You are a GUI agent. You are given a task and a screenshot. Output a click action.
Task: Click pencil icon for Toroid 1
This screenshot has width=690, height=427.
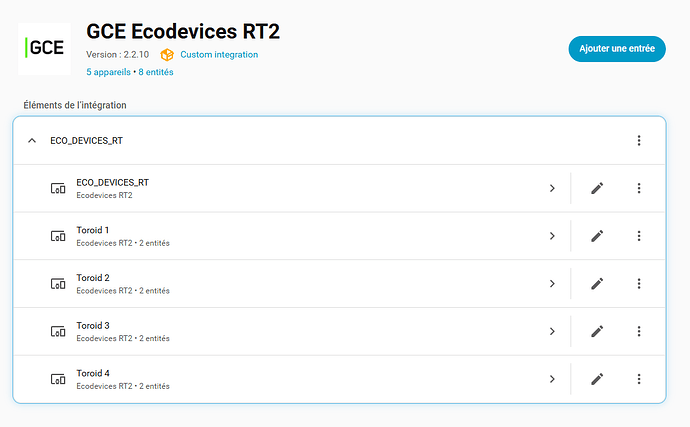pos(597,236)
